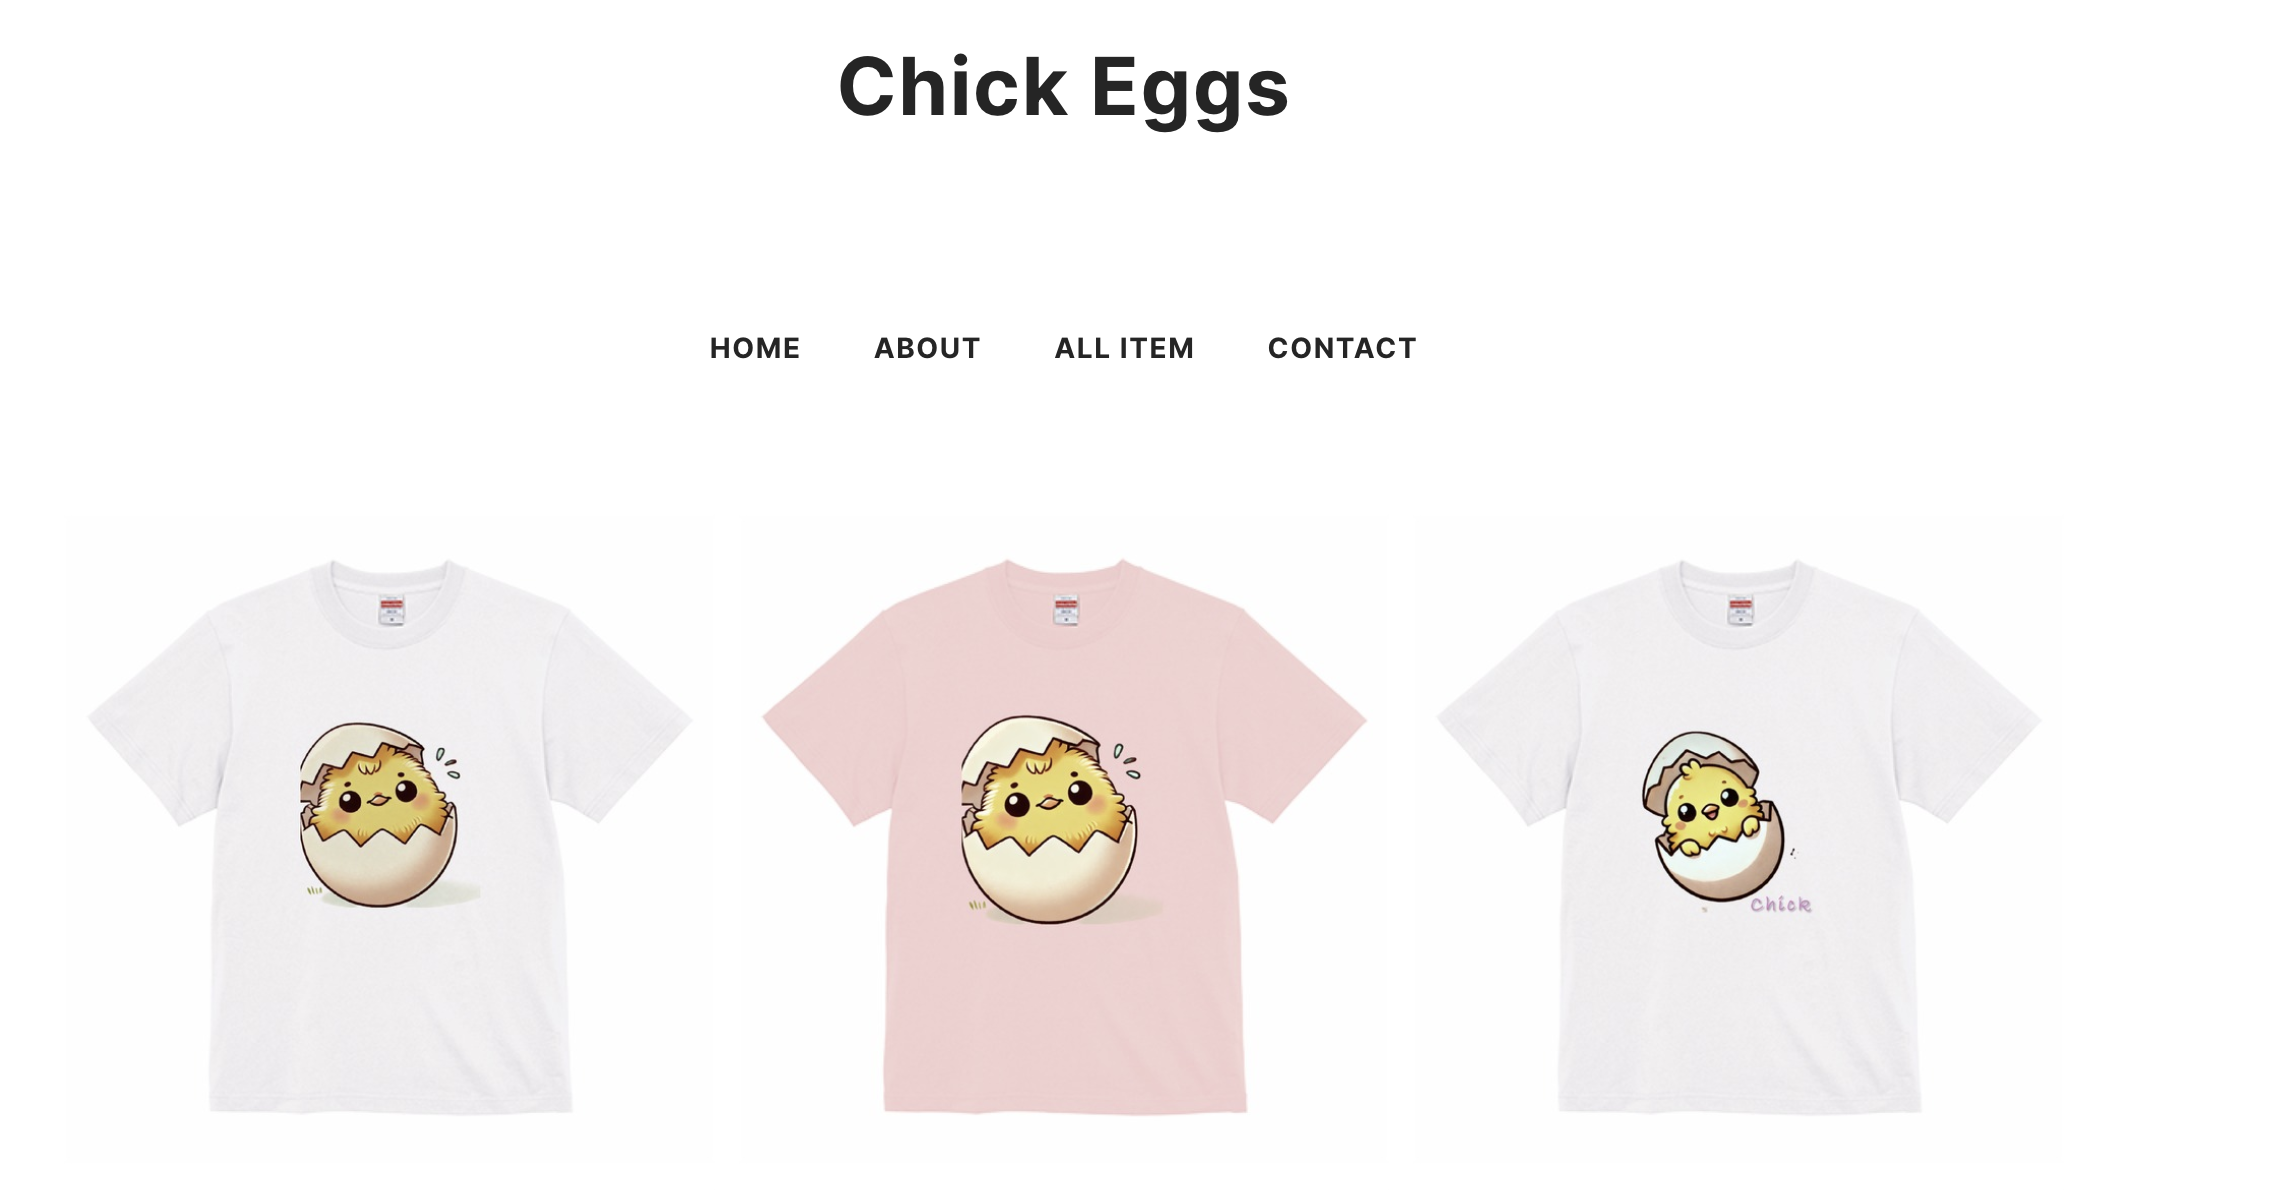Click the Chick Eggs site title
The height and width of the screenshot is (1190, 2290).
coord(1064,87)
